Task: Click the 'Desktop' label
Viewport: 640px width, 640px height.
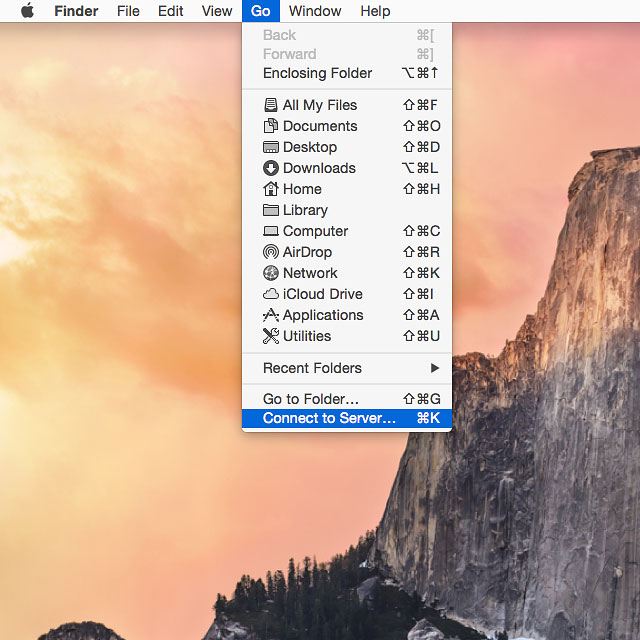Action: pos(310,147)
